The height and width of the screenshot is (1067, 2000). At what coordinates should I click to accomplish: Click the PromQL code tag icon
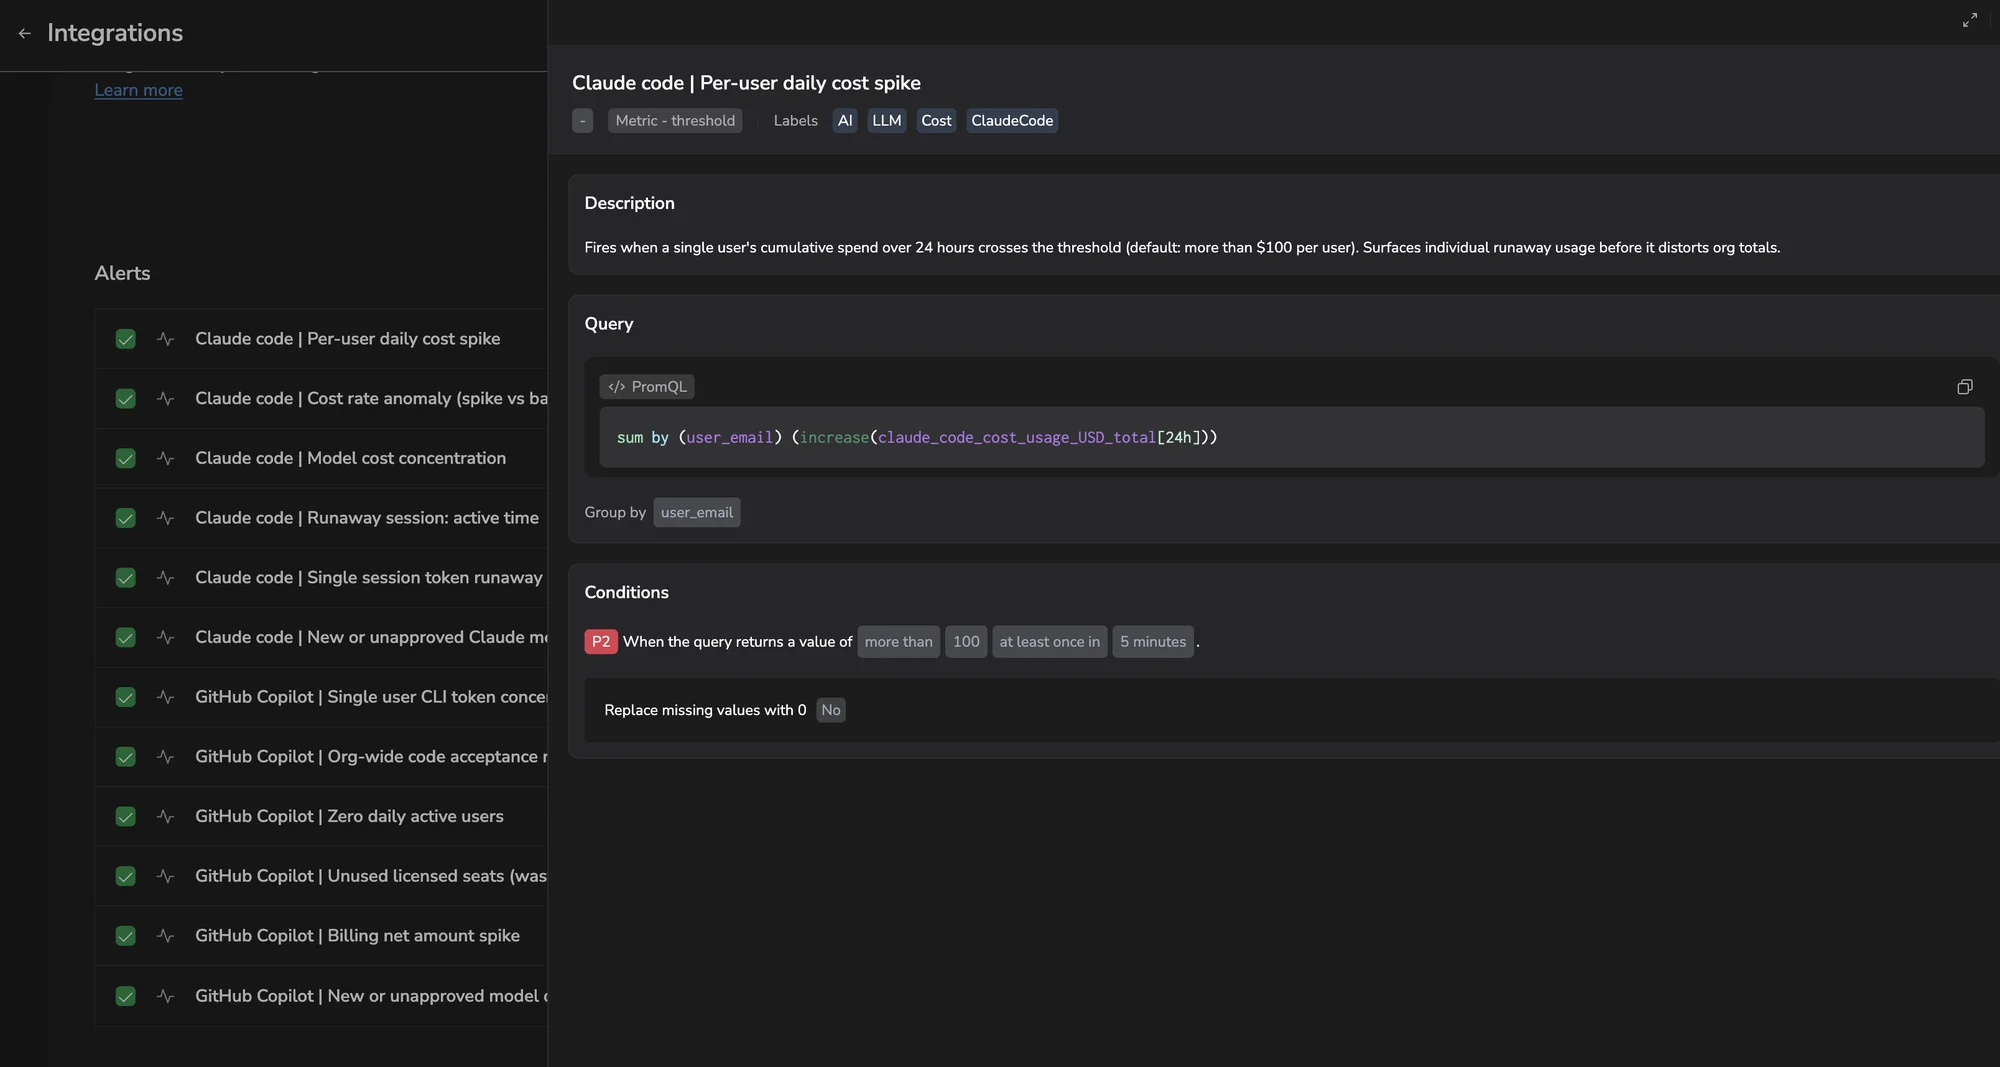[x=616, y=387]
